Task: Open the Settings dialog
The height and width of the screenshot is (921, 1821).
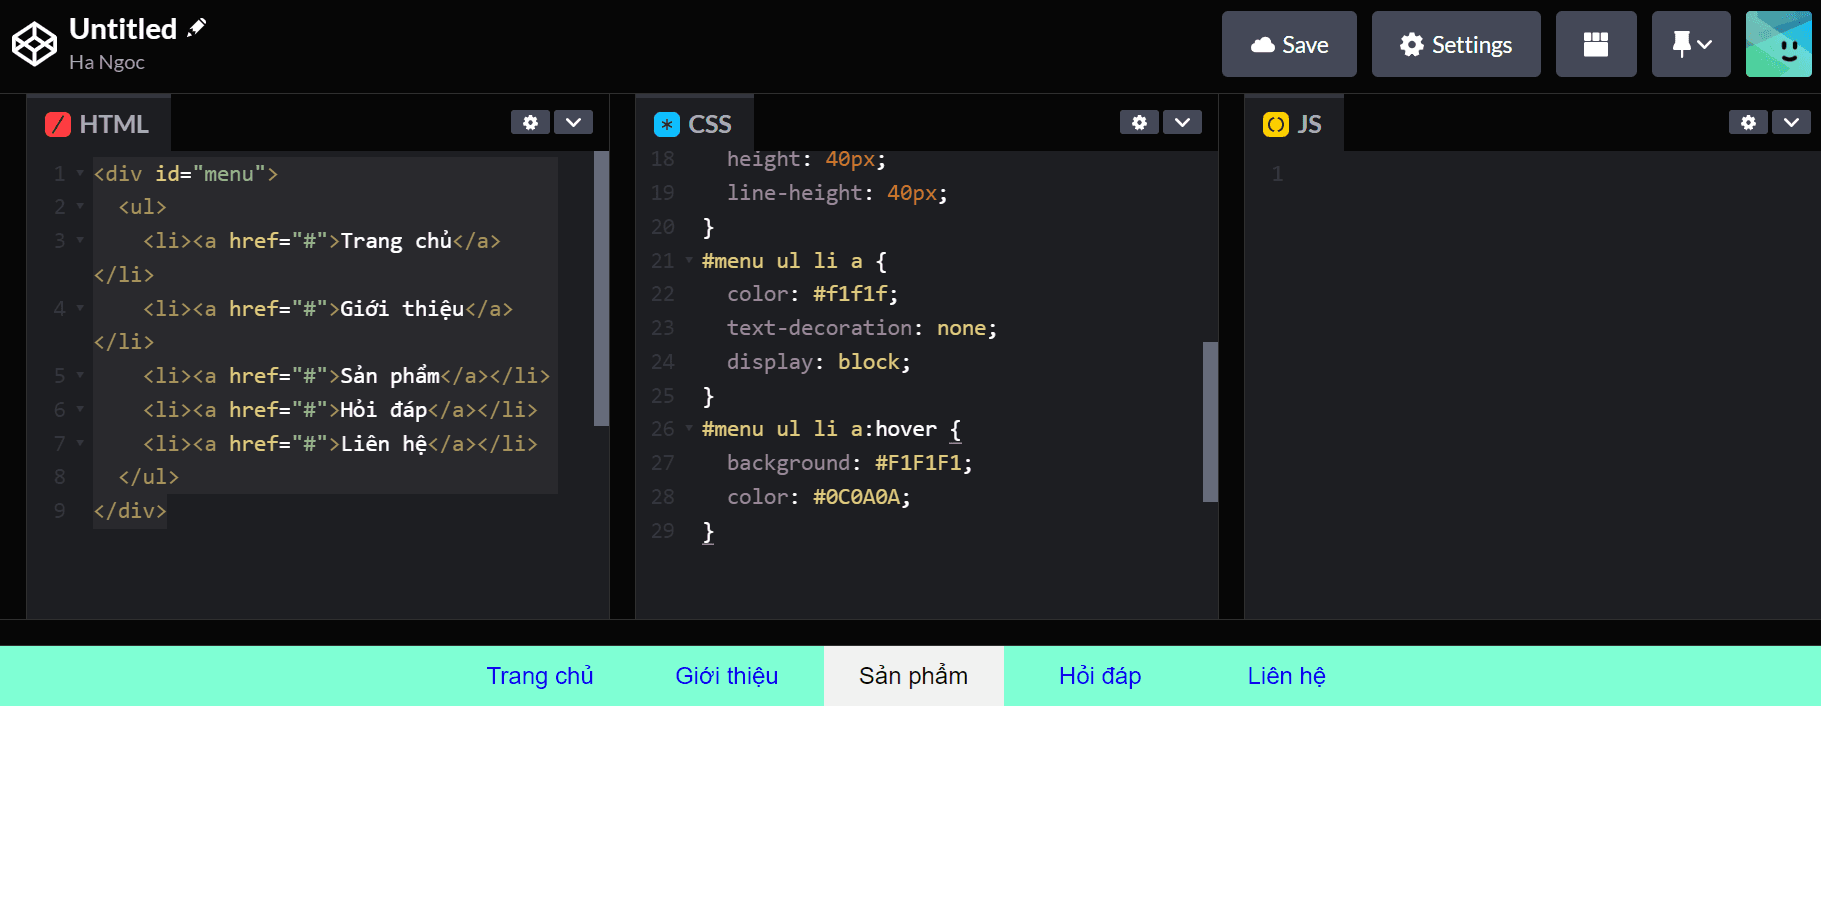Action: point(1456,43)
